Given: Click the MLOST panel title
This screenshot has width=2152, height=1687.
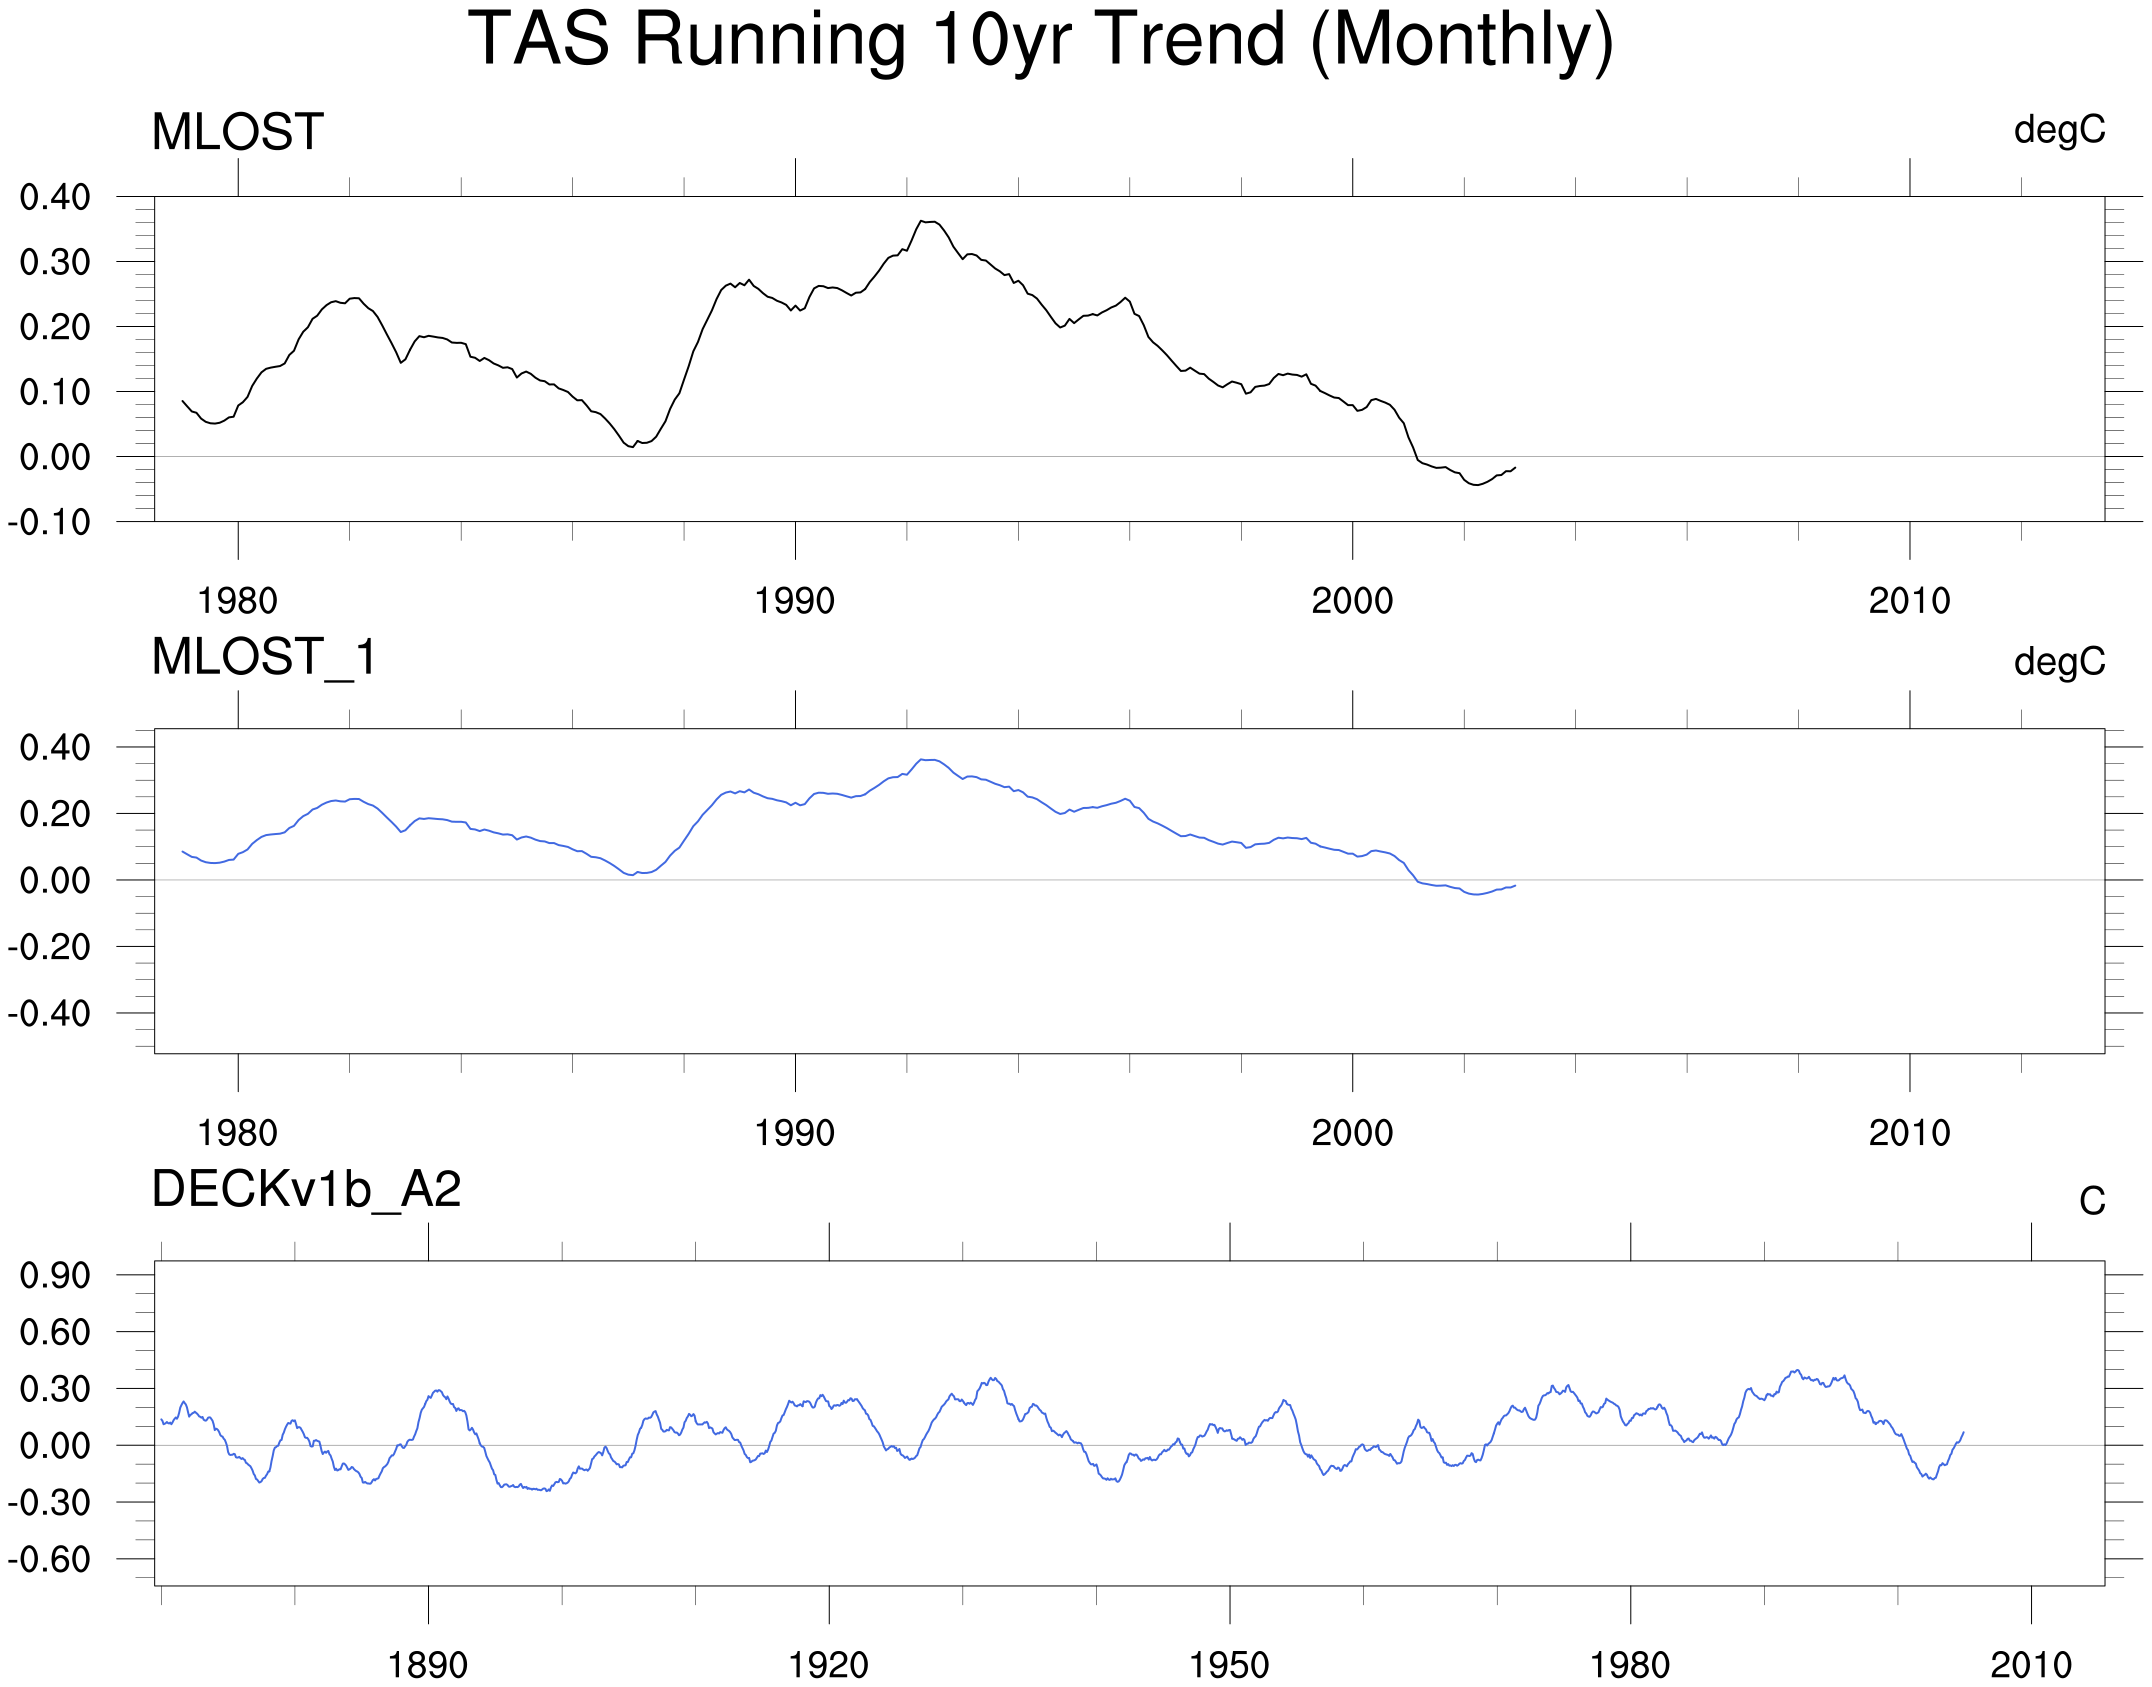Looking at the screenshot, I should pos(237,132).
